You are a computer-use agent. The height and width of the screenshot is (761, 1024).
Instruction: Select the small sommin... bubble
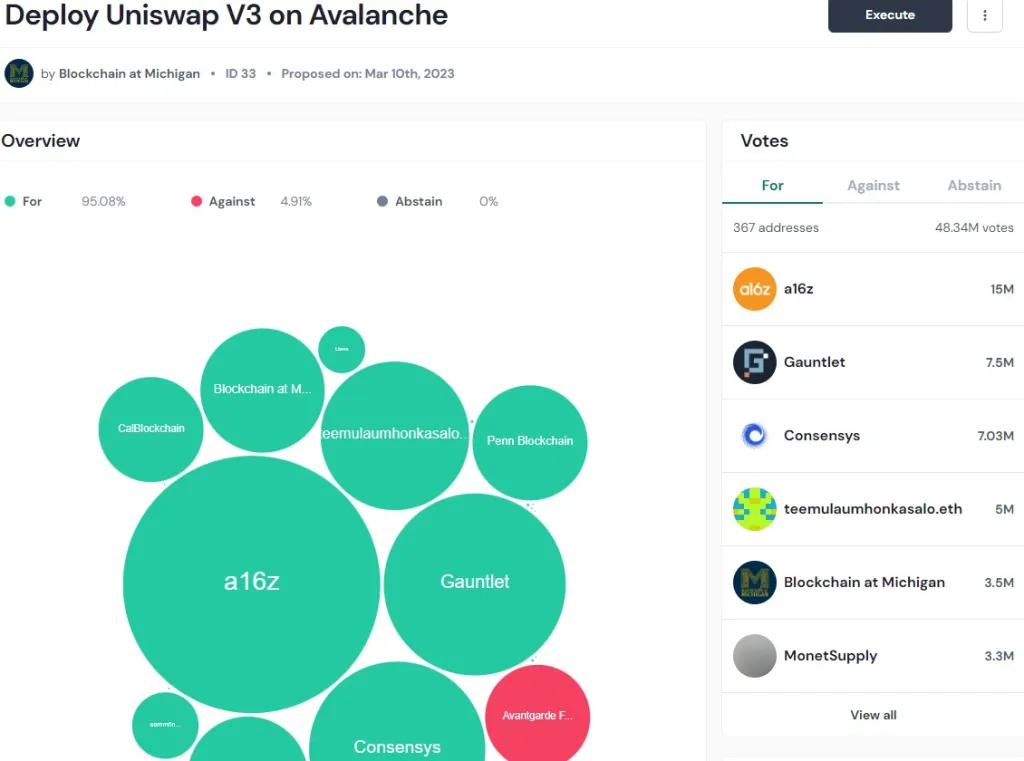coord(165,724)
